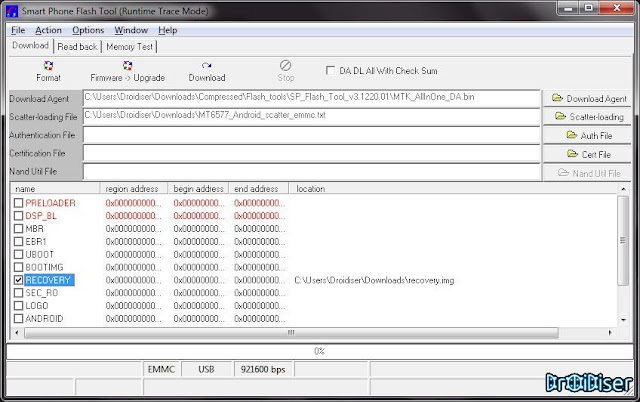The height and width of the screenshot is (402, 640).
Task: Select the ANDROID row name
Action: pos(44,318)
